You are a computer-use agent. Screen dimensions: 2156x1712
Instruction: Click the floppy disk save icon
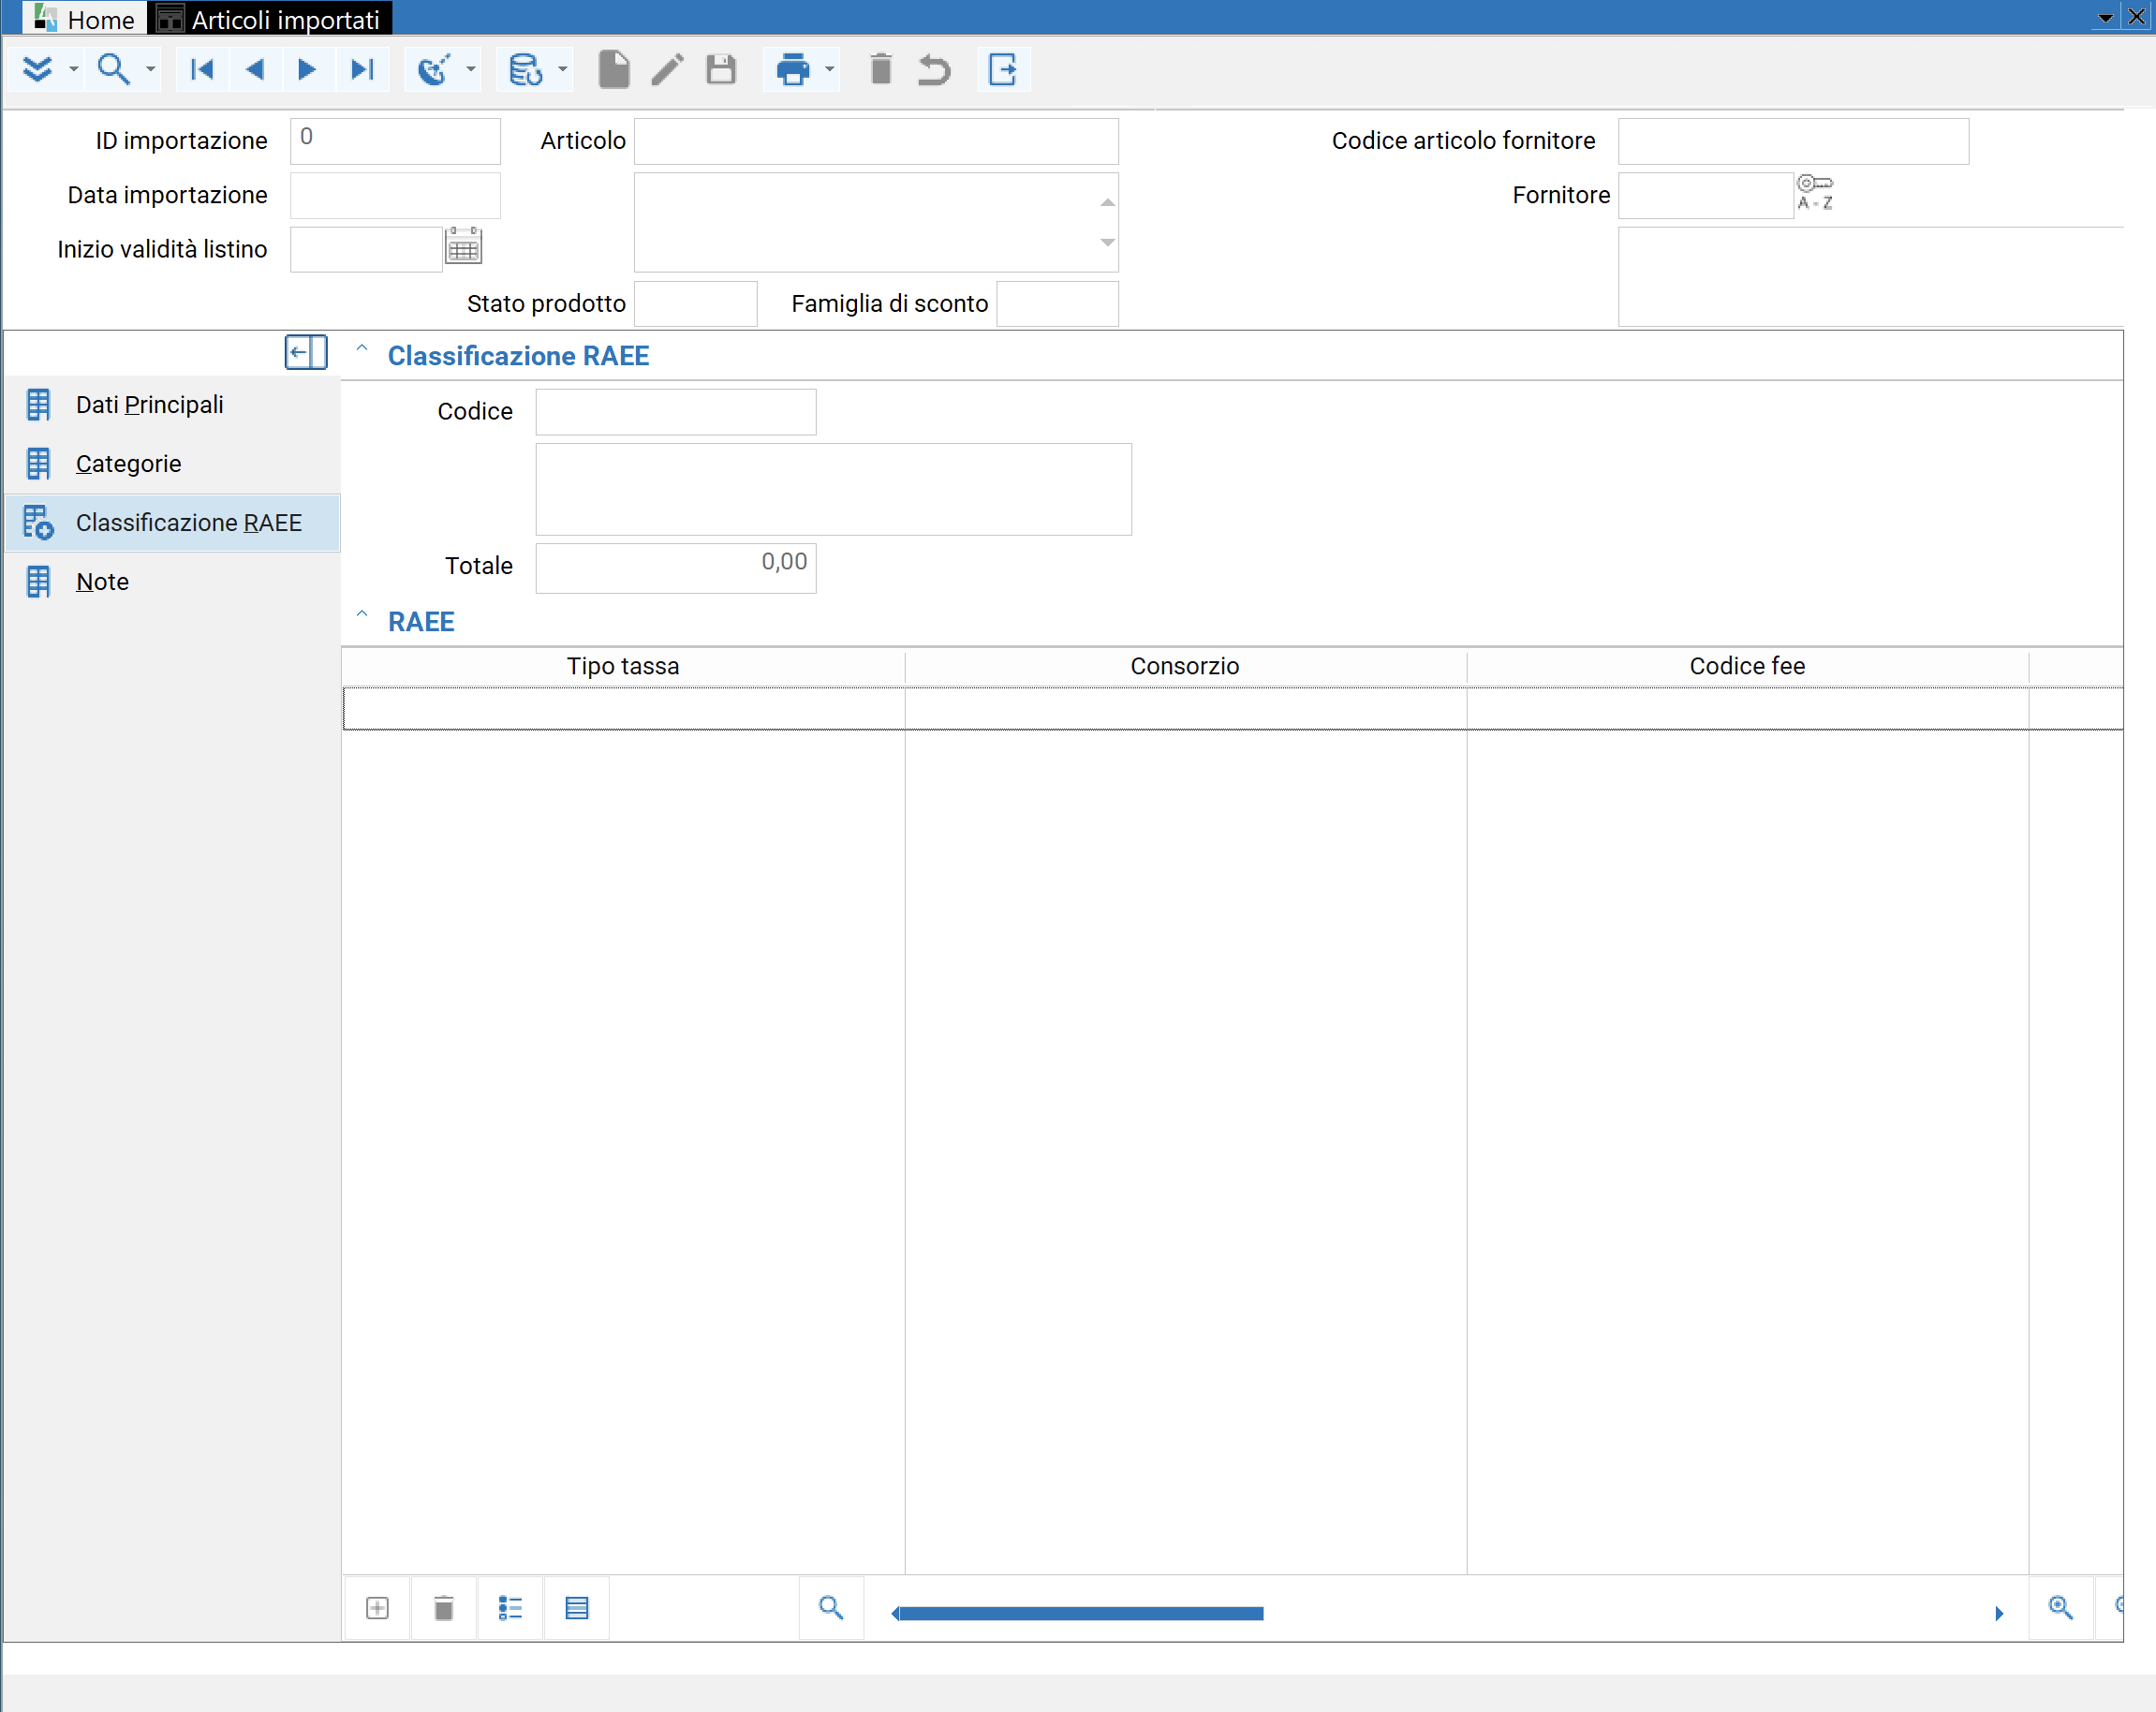tap(721, 69)
